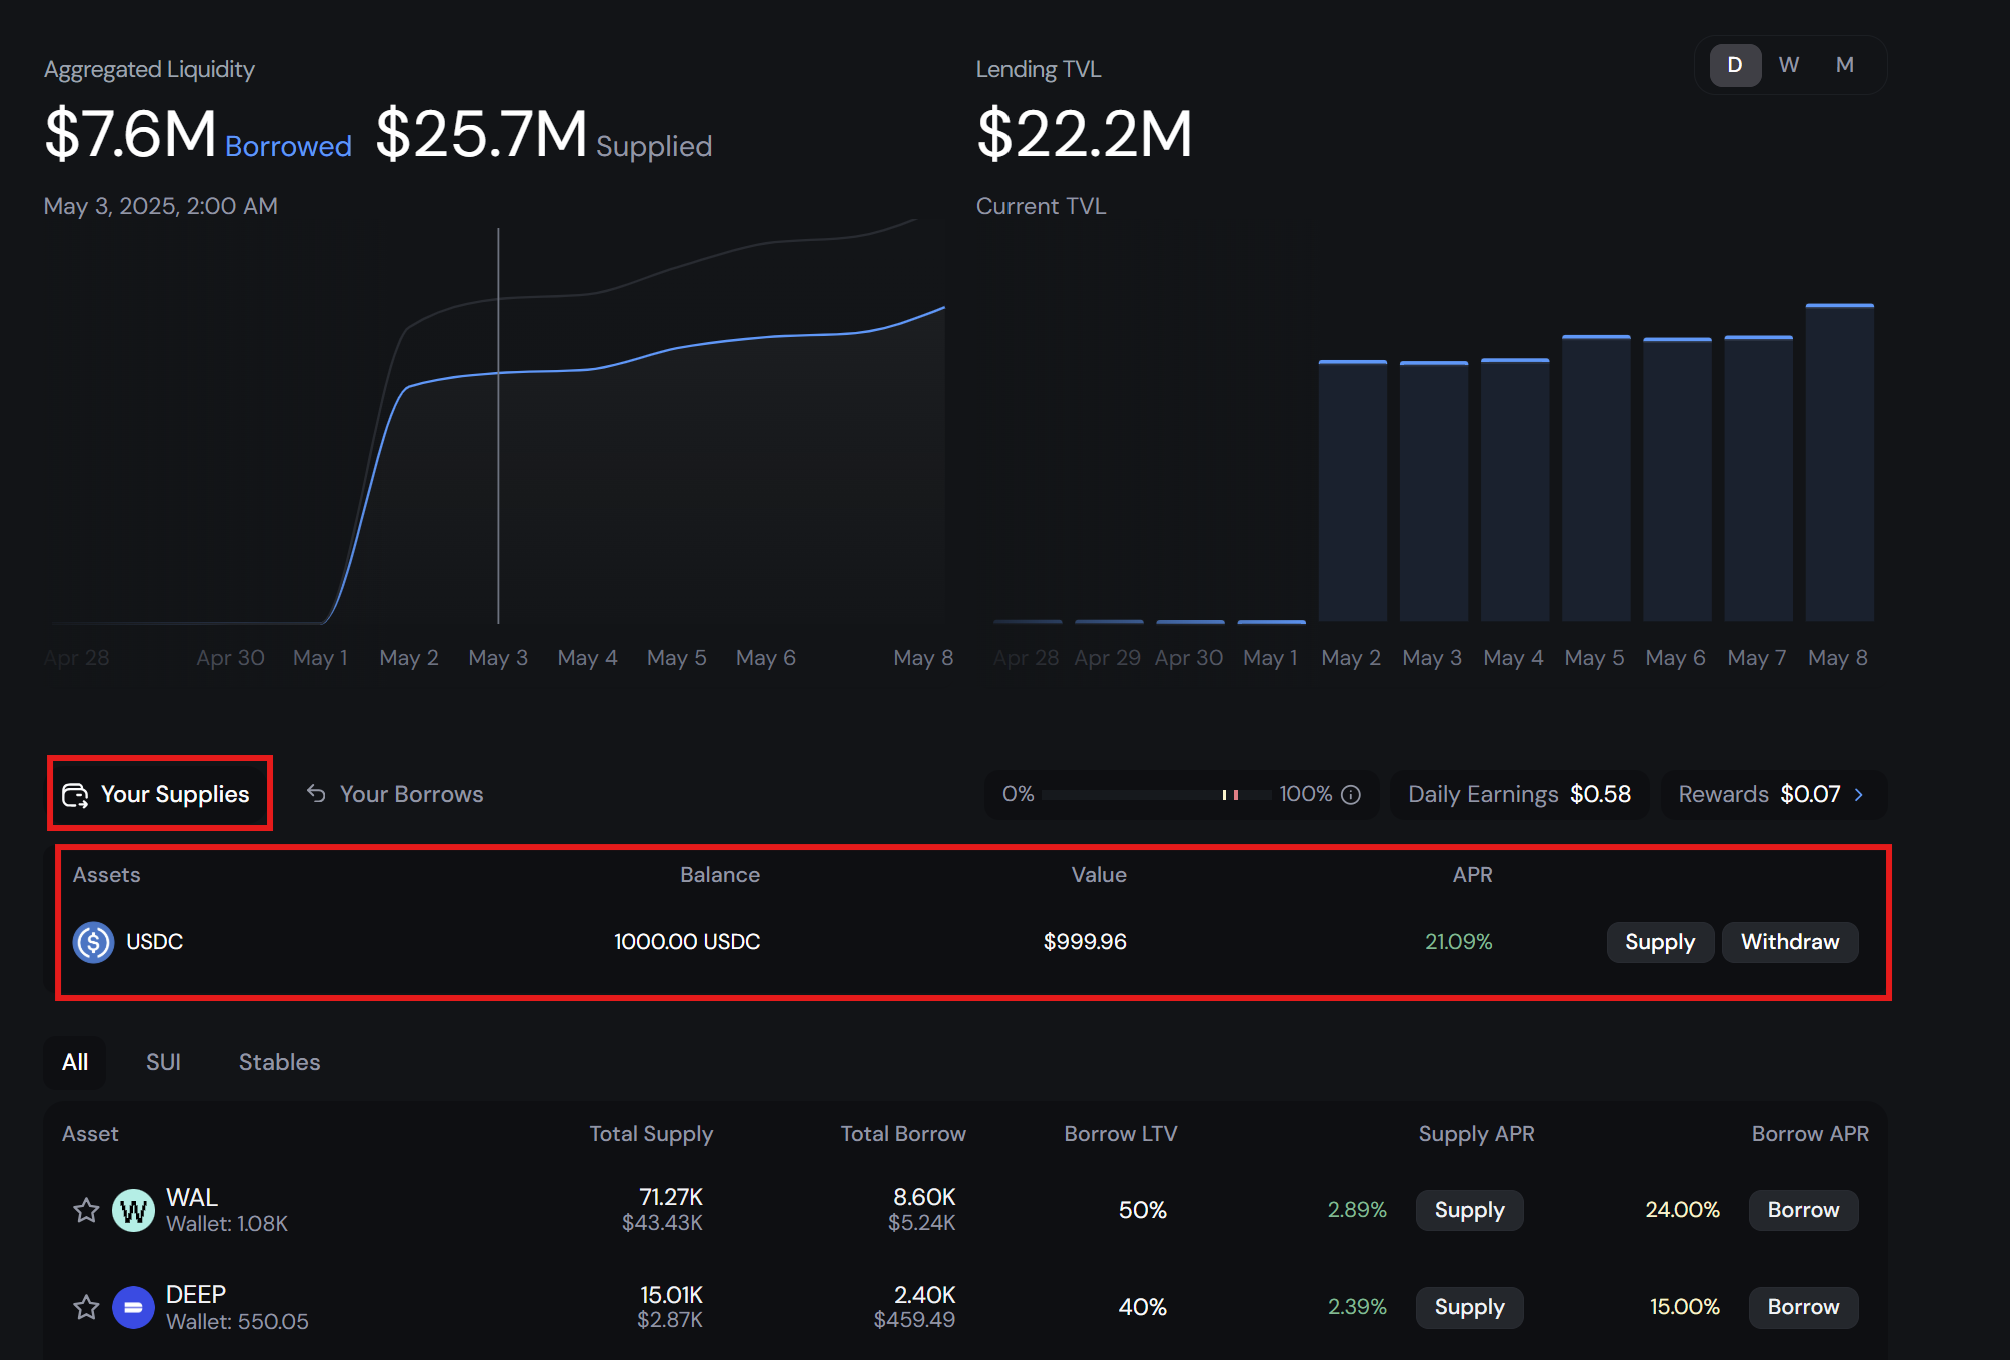Click the utilization info icon

pos(1351,794)
